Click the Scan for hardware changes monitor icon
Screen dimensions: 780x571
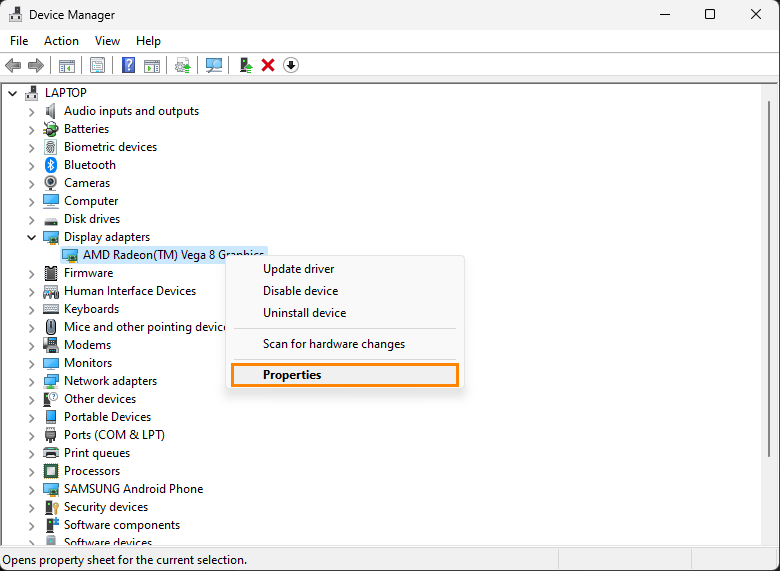coord(214,65)
